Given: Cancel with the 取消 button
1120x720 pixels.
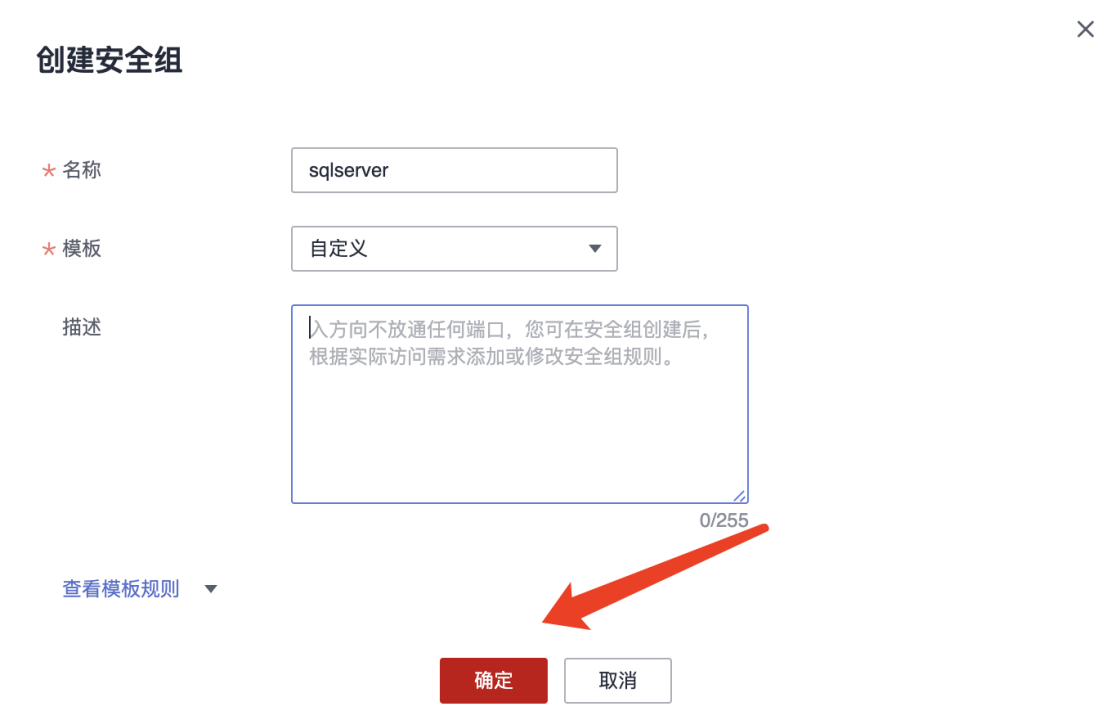Looking at the screenshot, I should 618,681.
